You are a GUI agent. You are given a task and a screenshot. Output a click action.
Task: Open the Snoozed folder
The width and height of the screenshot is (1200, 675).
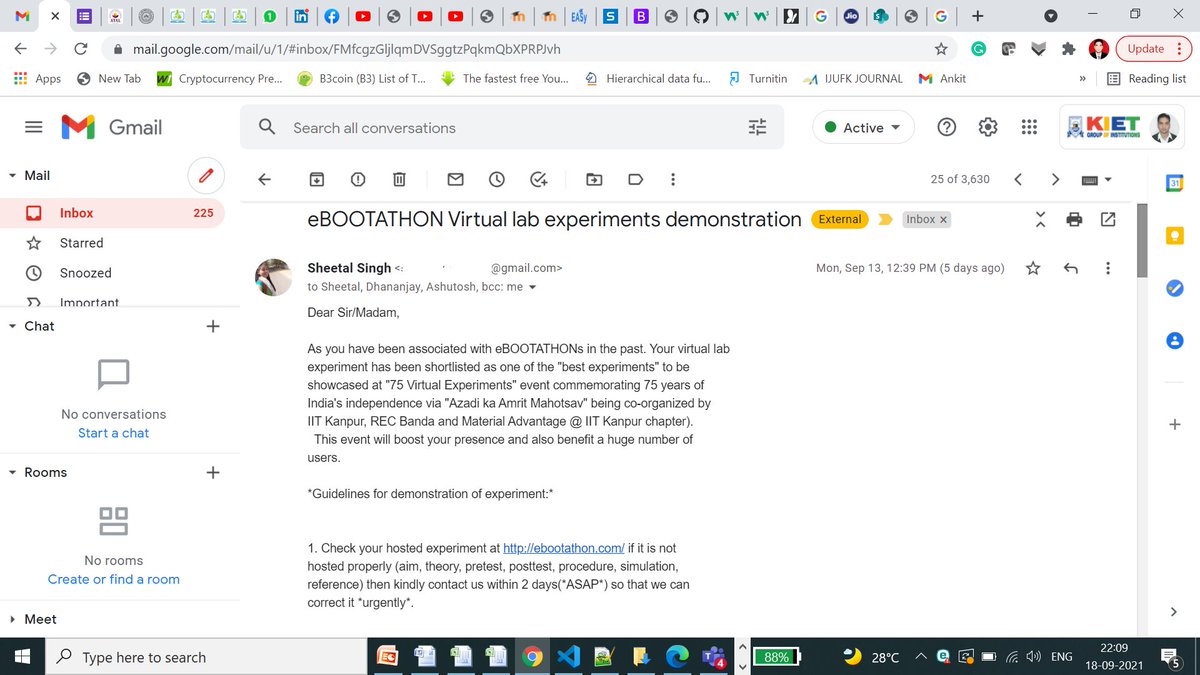(112, 273)
